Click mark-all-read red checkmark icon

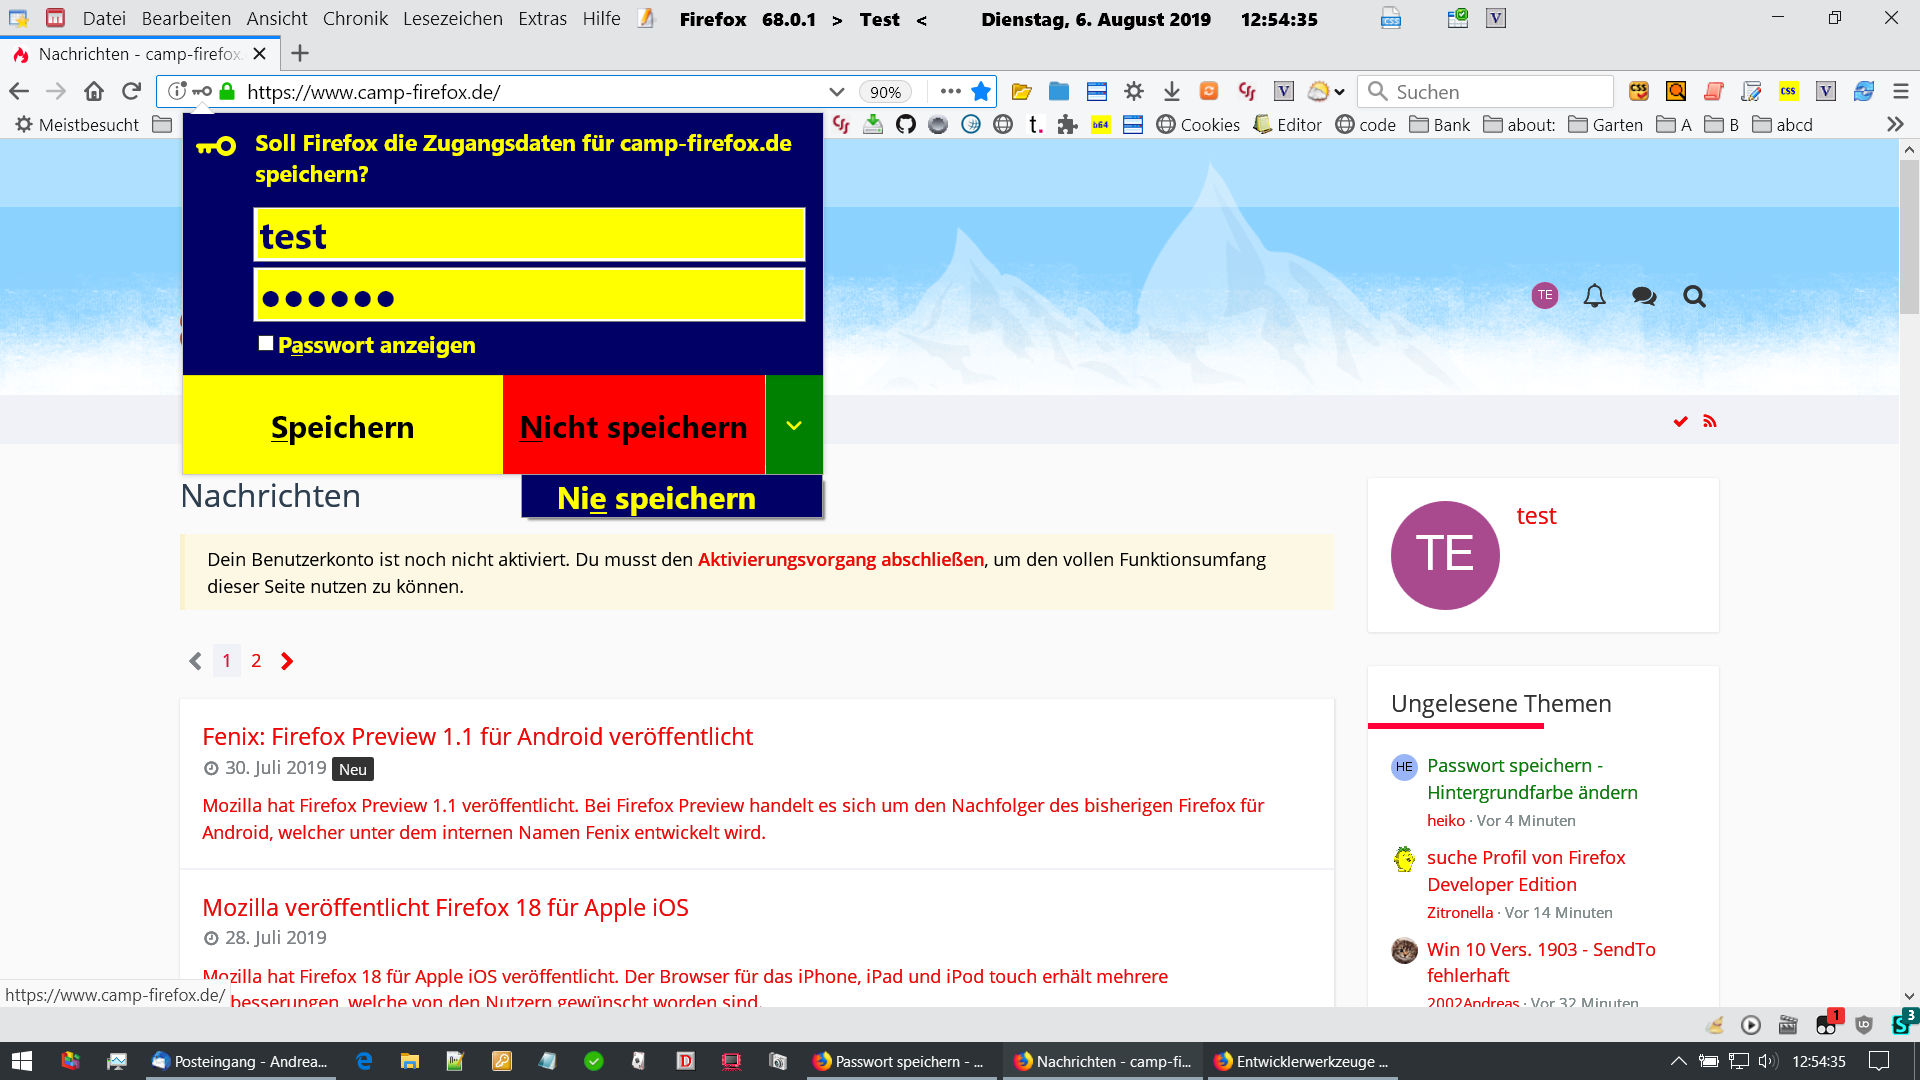1681,422
